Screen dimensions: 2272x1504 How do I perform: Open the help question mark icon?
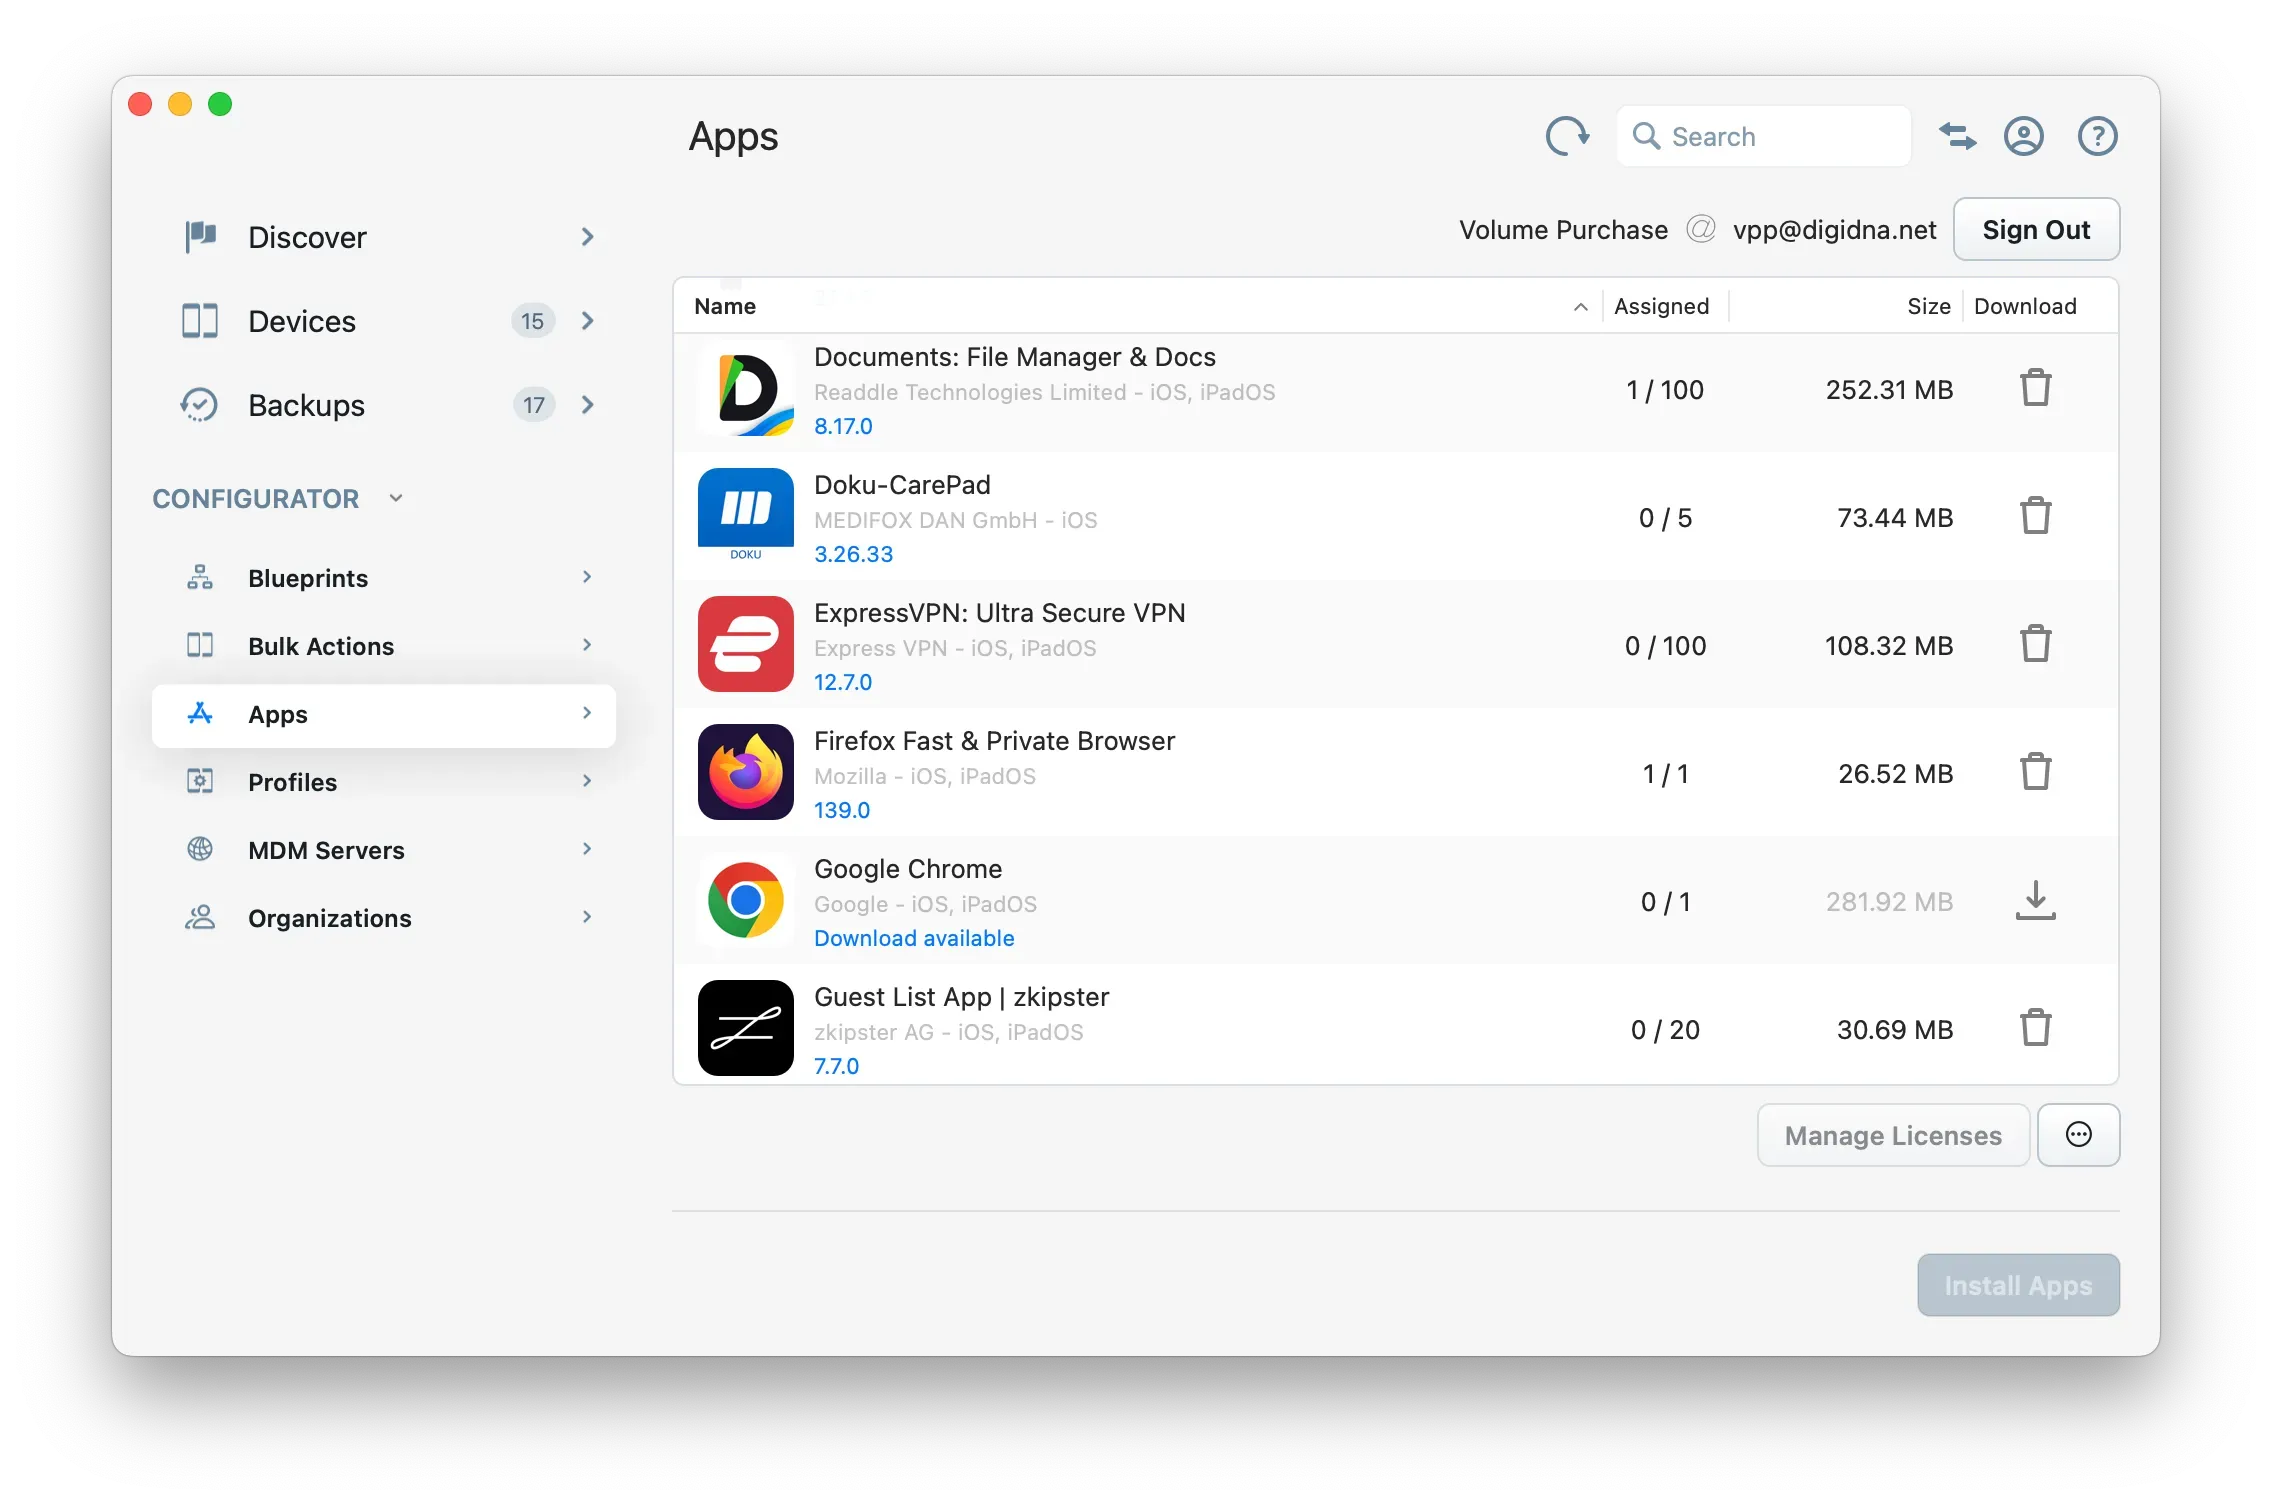pos(2097,136)
